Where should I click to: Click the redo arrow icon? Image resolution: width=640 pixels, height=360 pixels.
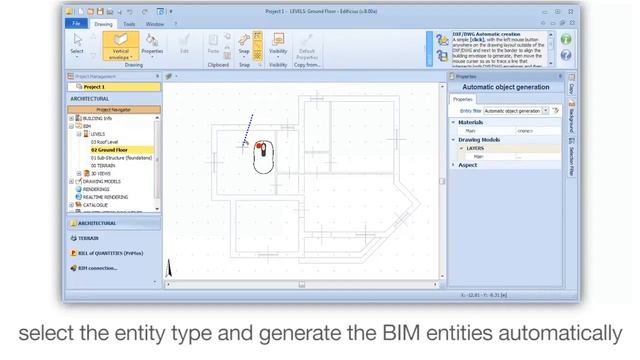click(144, 12)
